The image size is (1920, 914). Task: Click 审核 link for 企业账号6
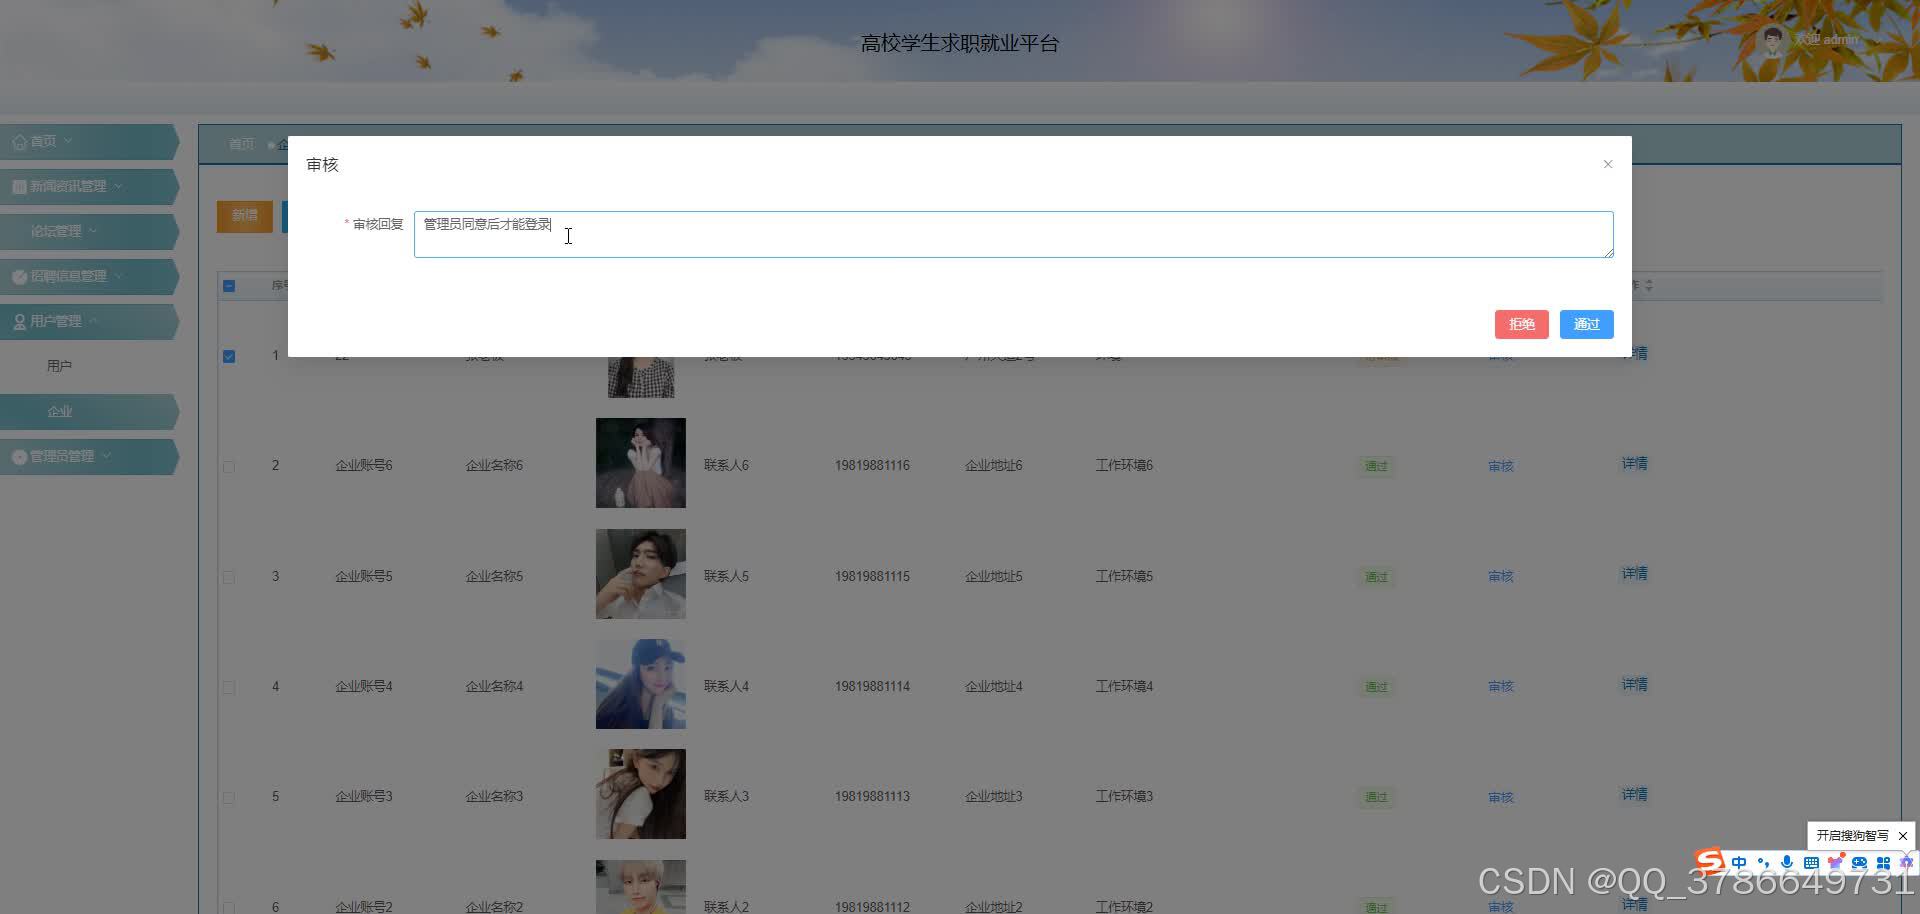[1501, 466]
